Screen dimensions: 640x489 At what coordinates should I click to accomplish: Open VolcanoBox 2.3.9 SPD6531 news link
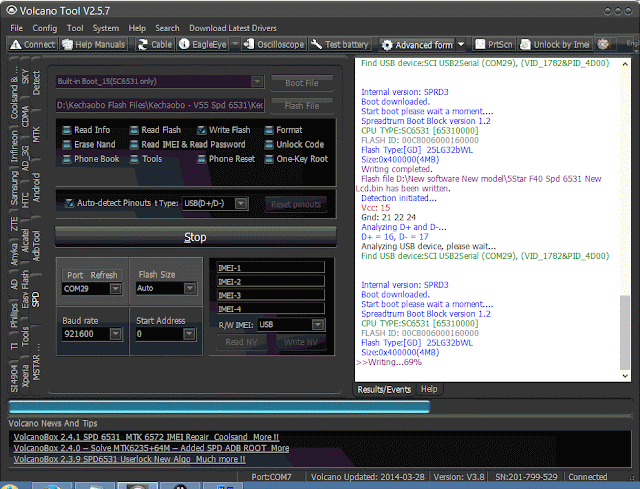pyautogui.click(x=129, y=459)
